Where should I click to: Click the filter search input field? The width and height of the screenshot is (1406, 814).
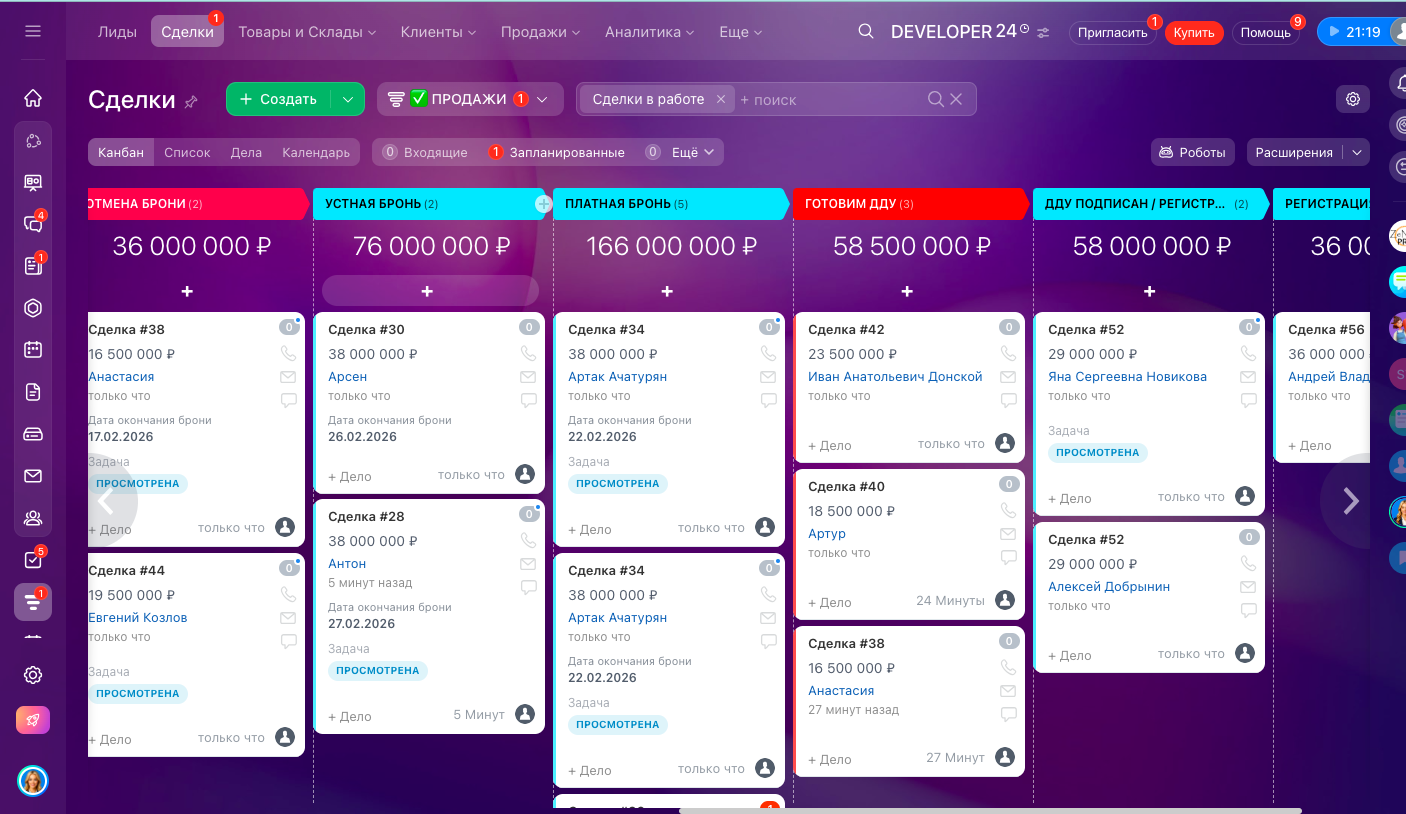point(830,99)
